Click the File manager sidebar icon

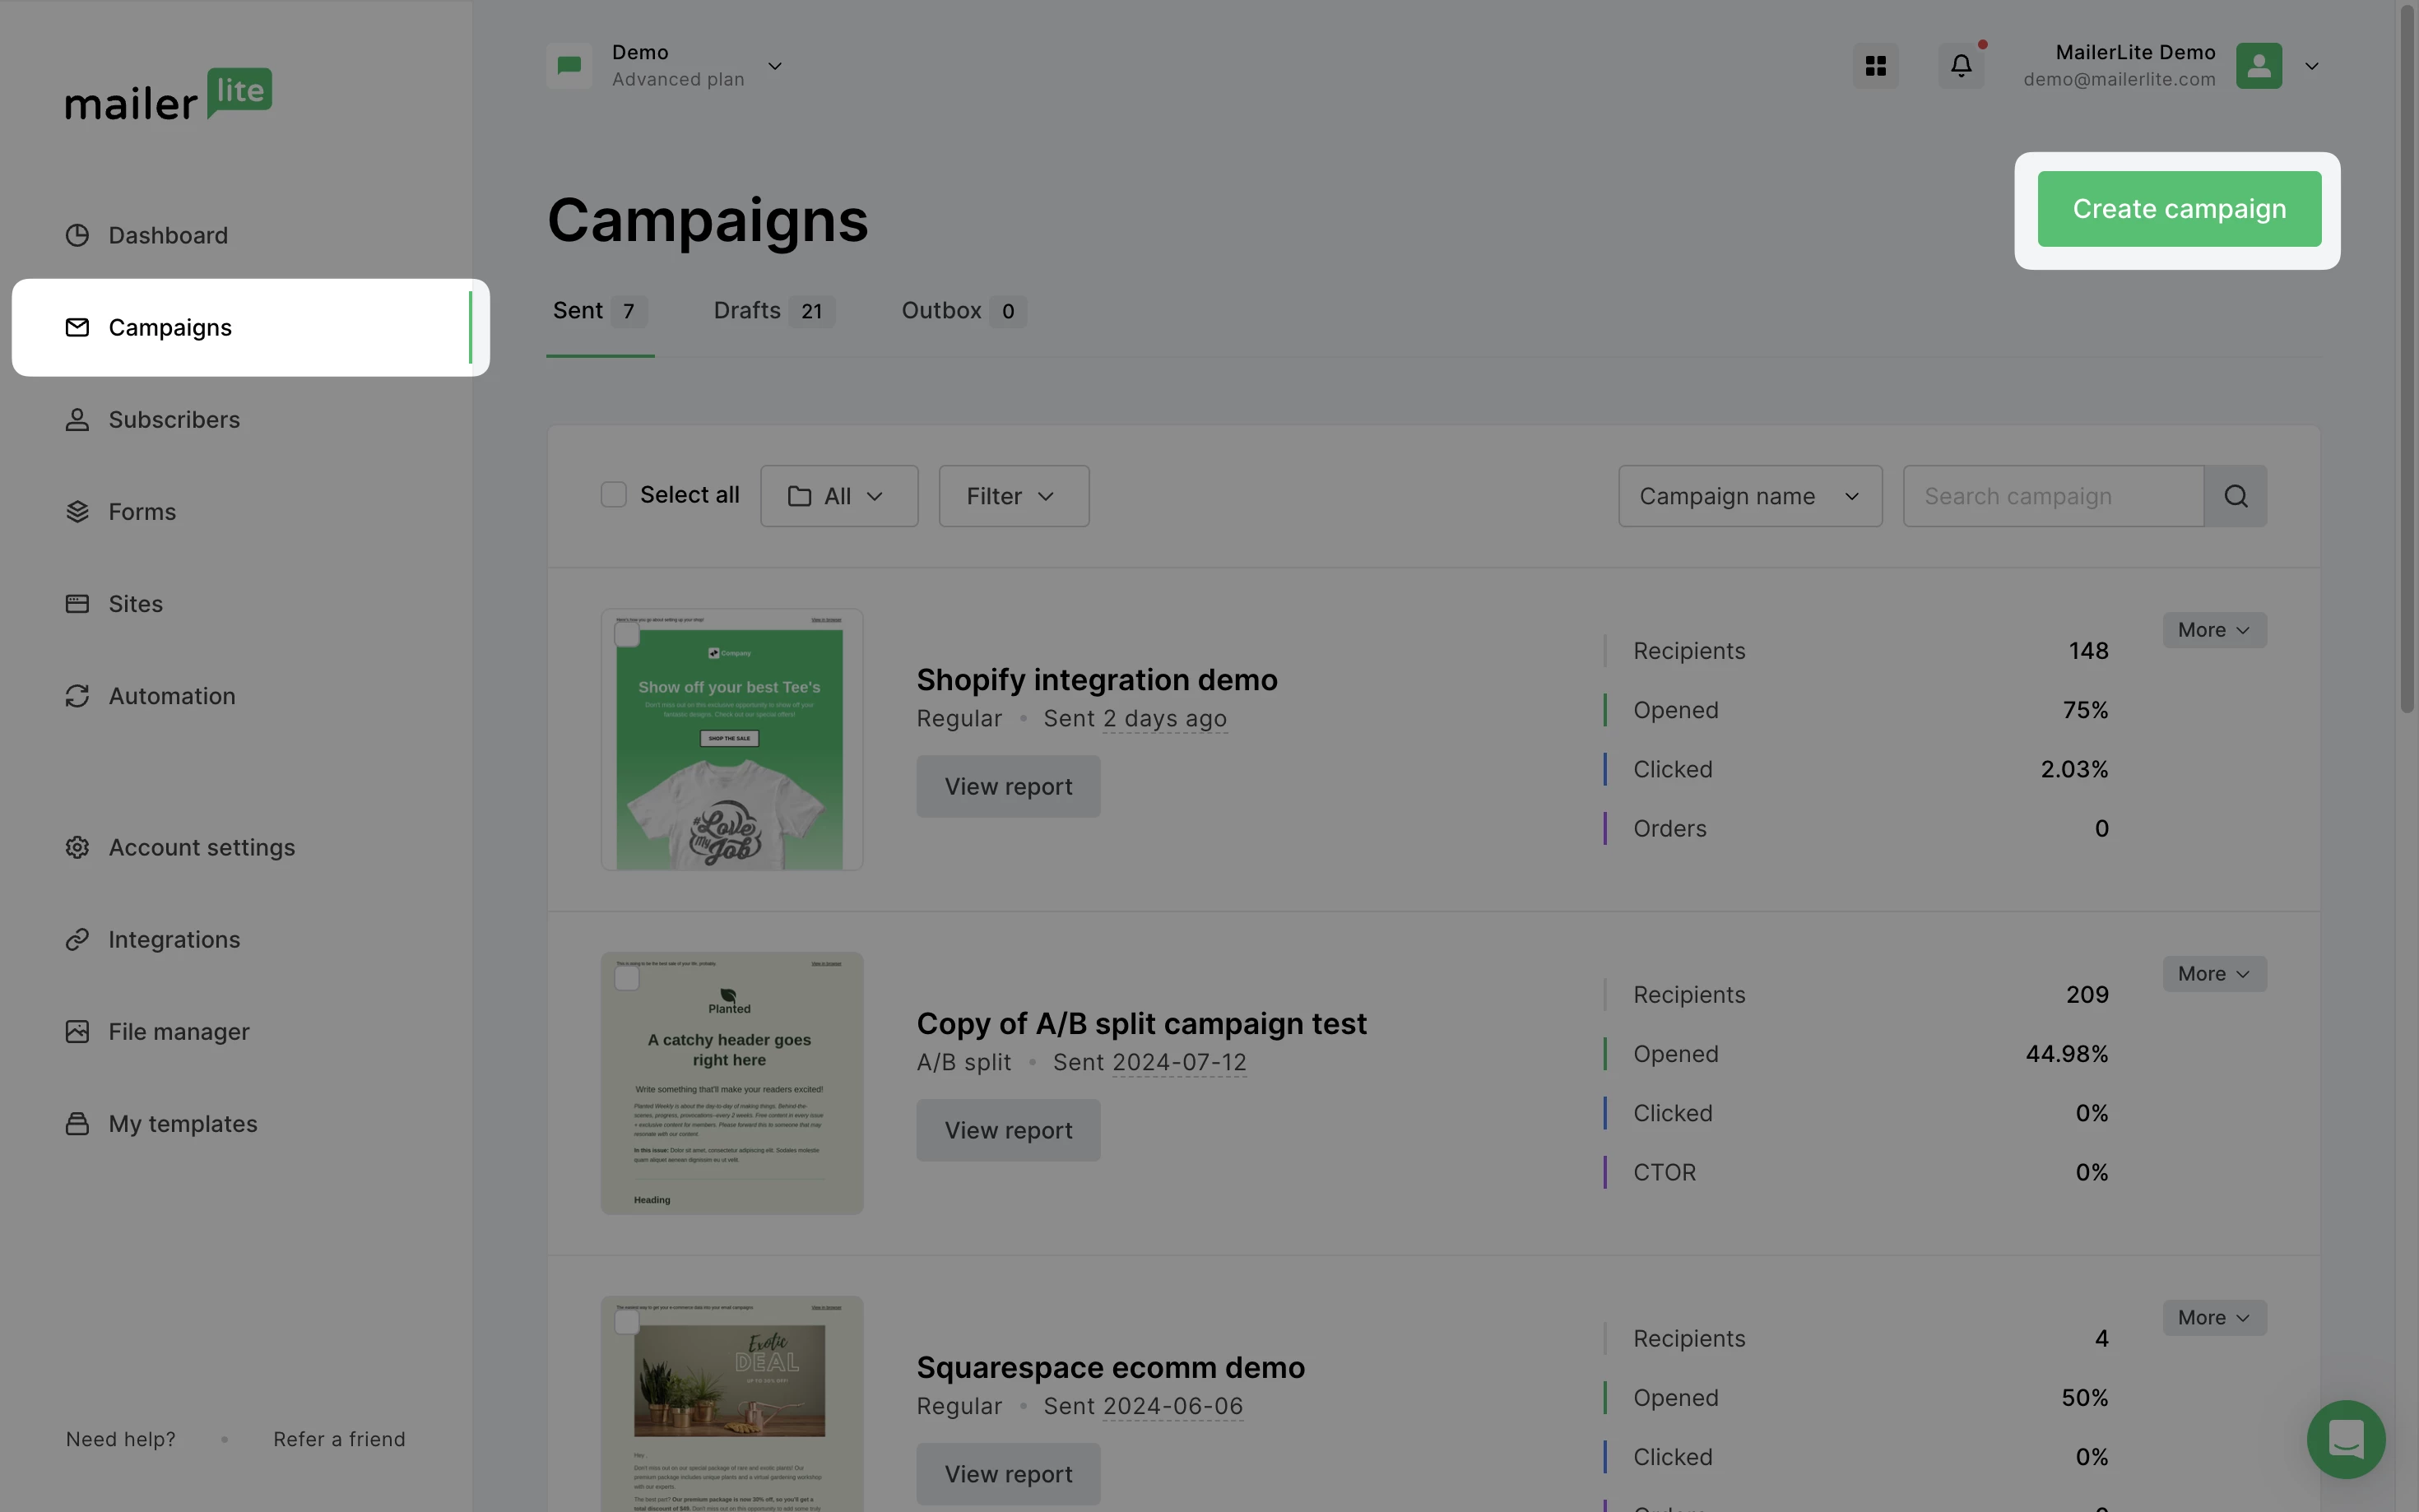pyautogui.click(x=77, y=1032)
